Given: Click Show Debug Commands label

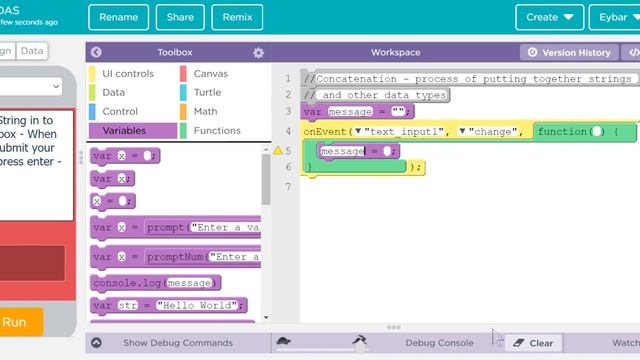Looking at the screenshot, I should (178, 343).
